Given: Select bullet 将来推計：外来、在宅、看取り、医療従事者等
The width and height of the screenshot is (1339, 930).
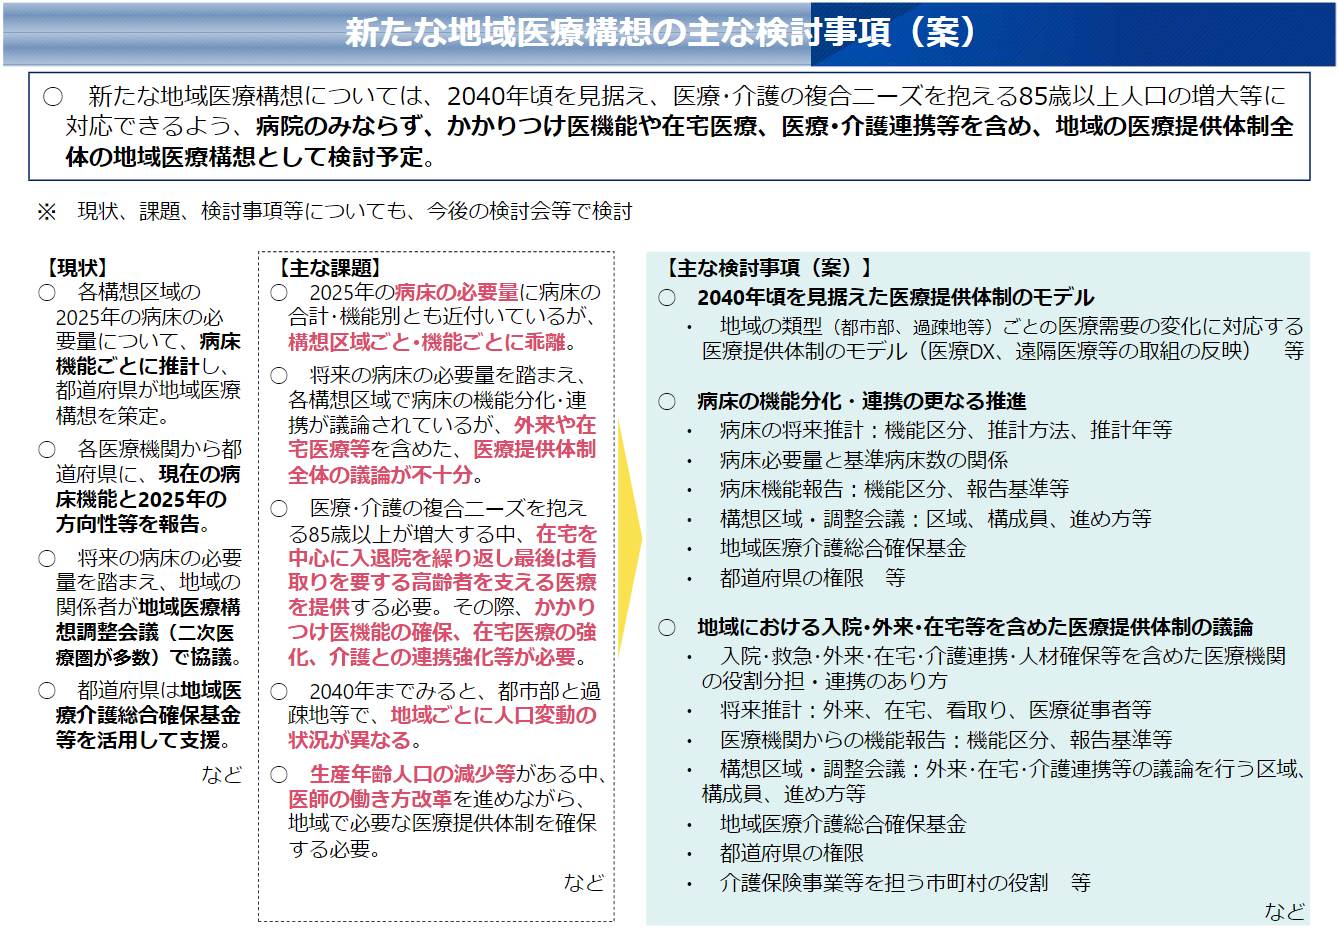Looking at the screenshot, I should coord(935,710).
